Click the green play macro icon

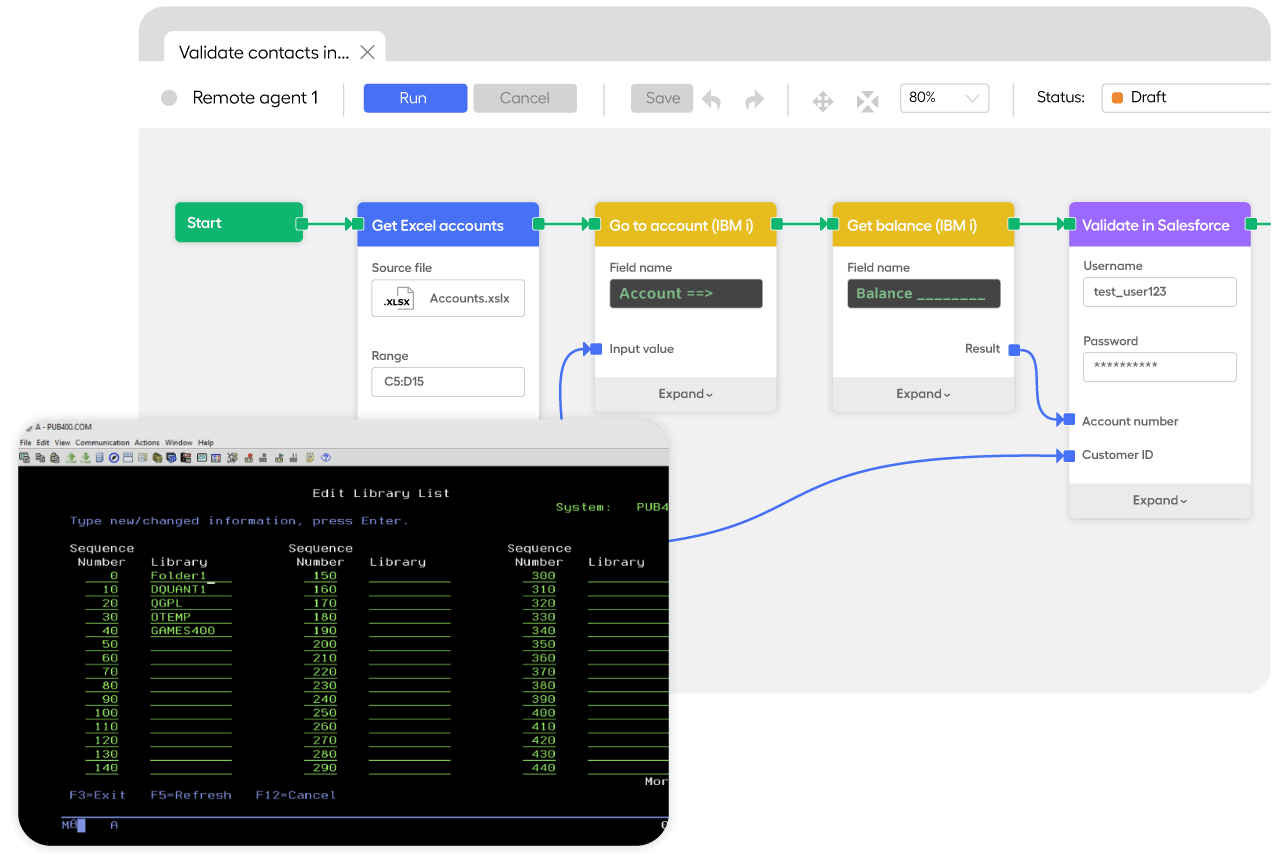(279, 458)
